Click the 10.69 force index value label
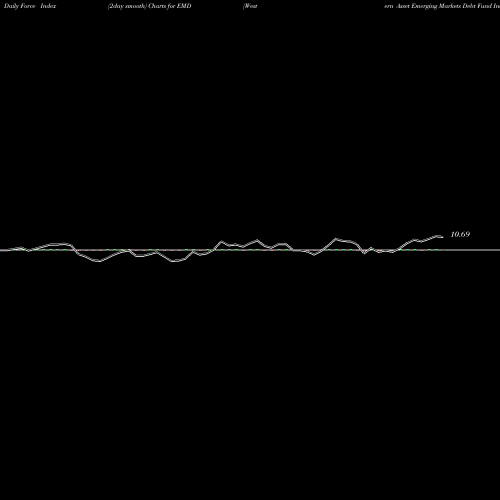 (460, 234)
